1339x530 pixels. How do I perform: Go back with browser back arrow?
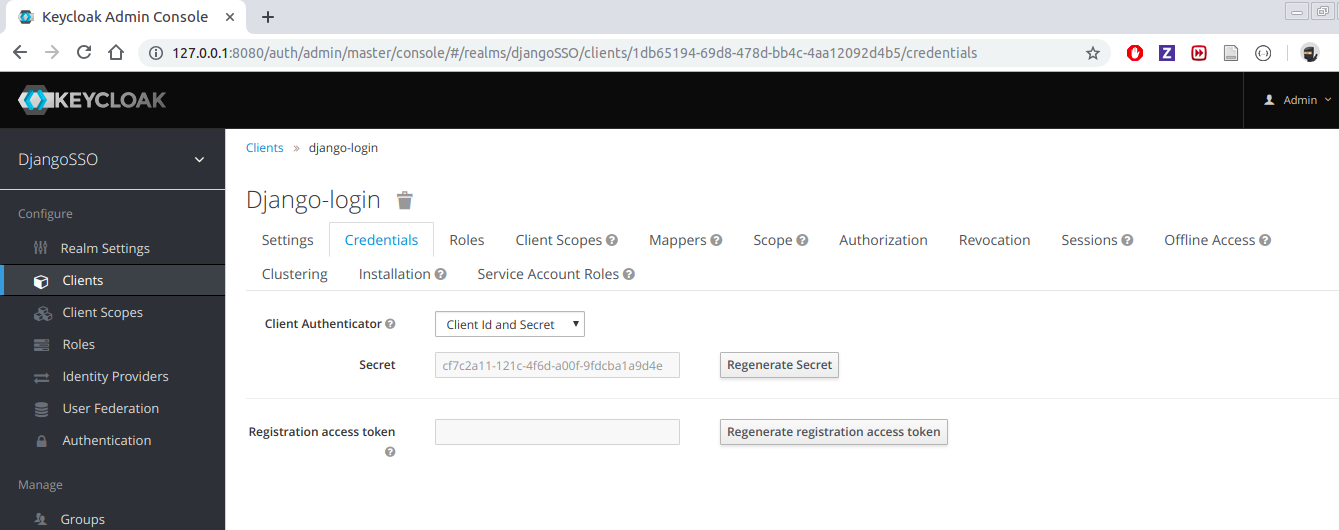pyautogui.click(x=20, y=52)
